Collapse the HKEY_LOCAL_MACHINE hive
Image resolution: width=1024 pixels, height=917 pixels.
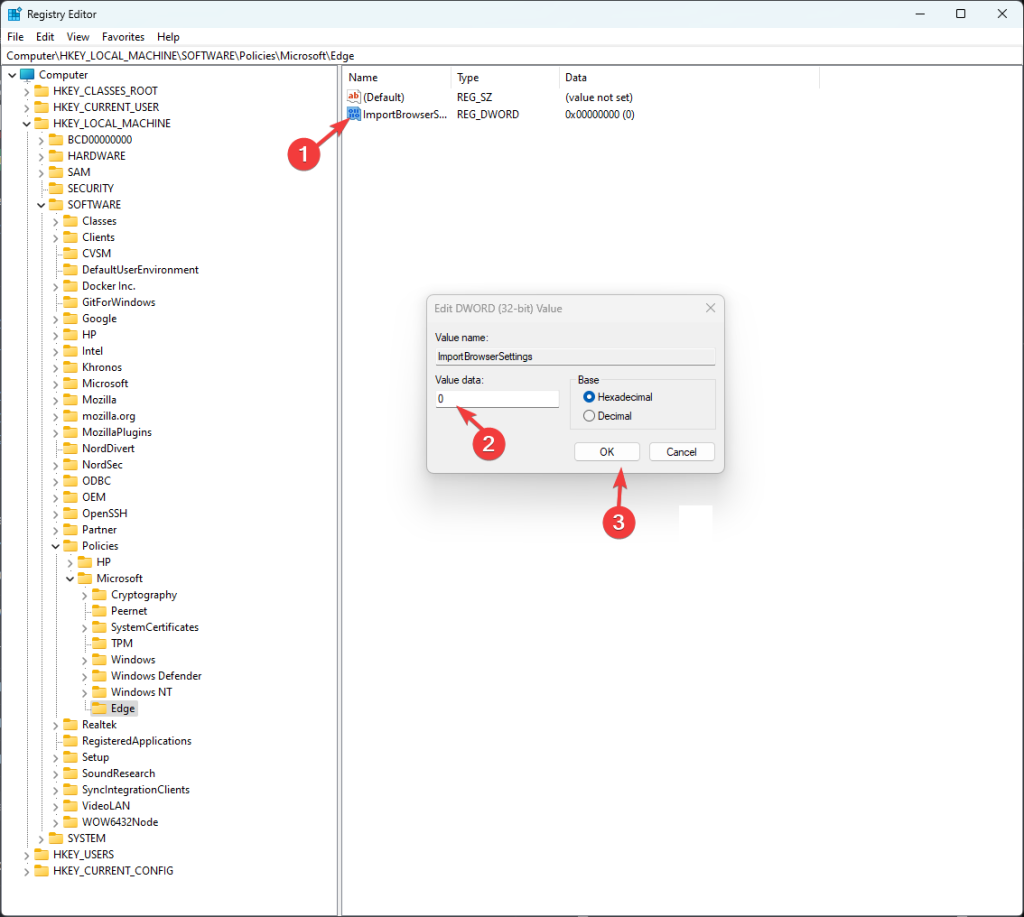26,123
